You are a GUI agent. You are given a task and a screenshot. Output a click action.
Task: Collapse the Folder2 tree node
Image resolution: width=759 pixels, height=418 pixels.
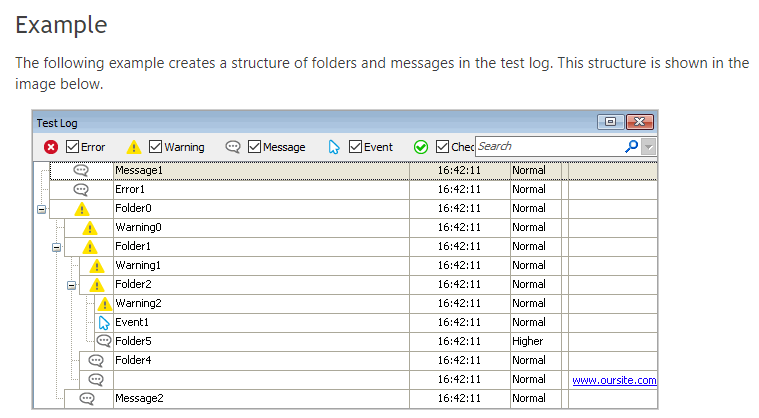(71, 285)
